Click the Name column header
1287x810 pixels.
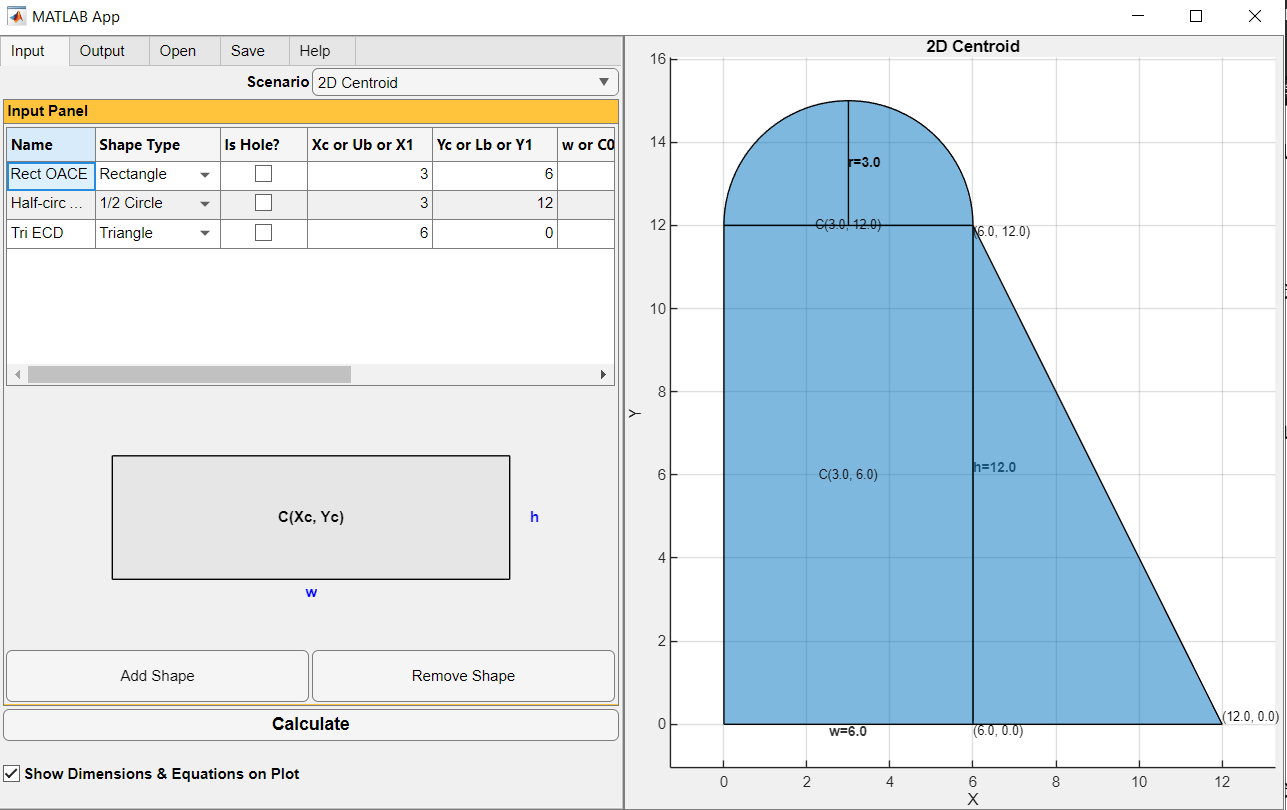(51, 145)
